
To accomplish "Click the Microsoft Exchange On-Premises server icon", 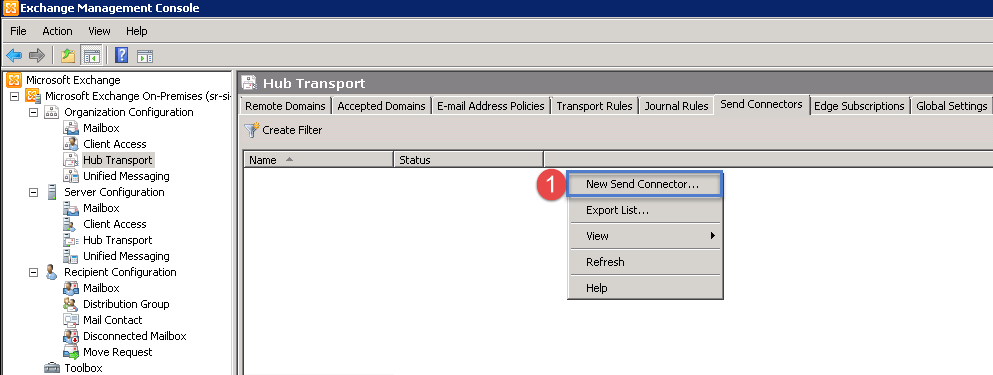I will tap(33, 96).
